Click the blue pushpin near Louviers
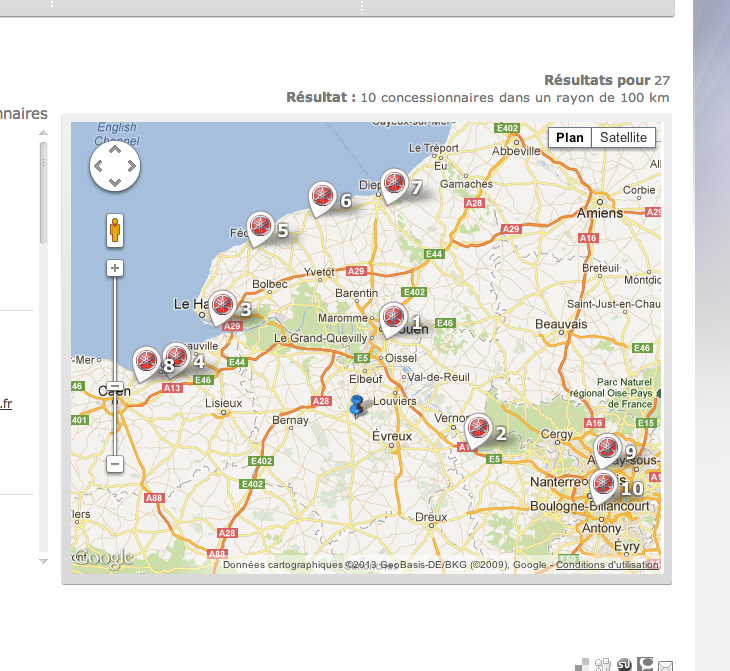The width and height of the screenshot is (730, 671). point(358,406)
